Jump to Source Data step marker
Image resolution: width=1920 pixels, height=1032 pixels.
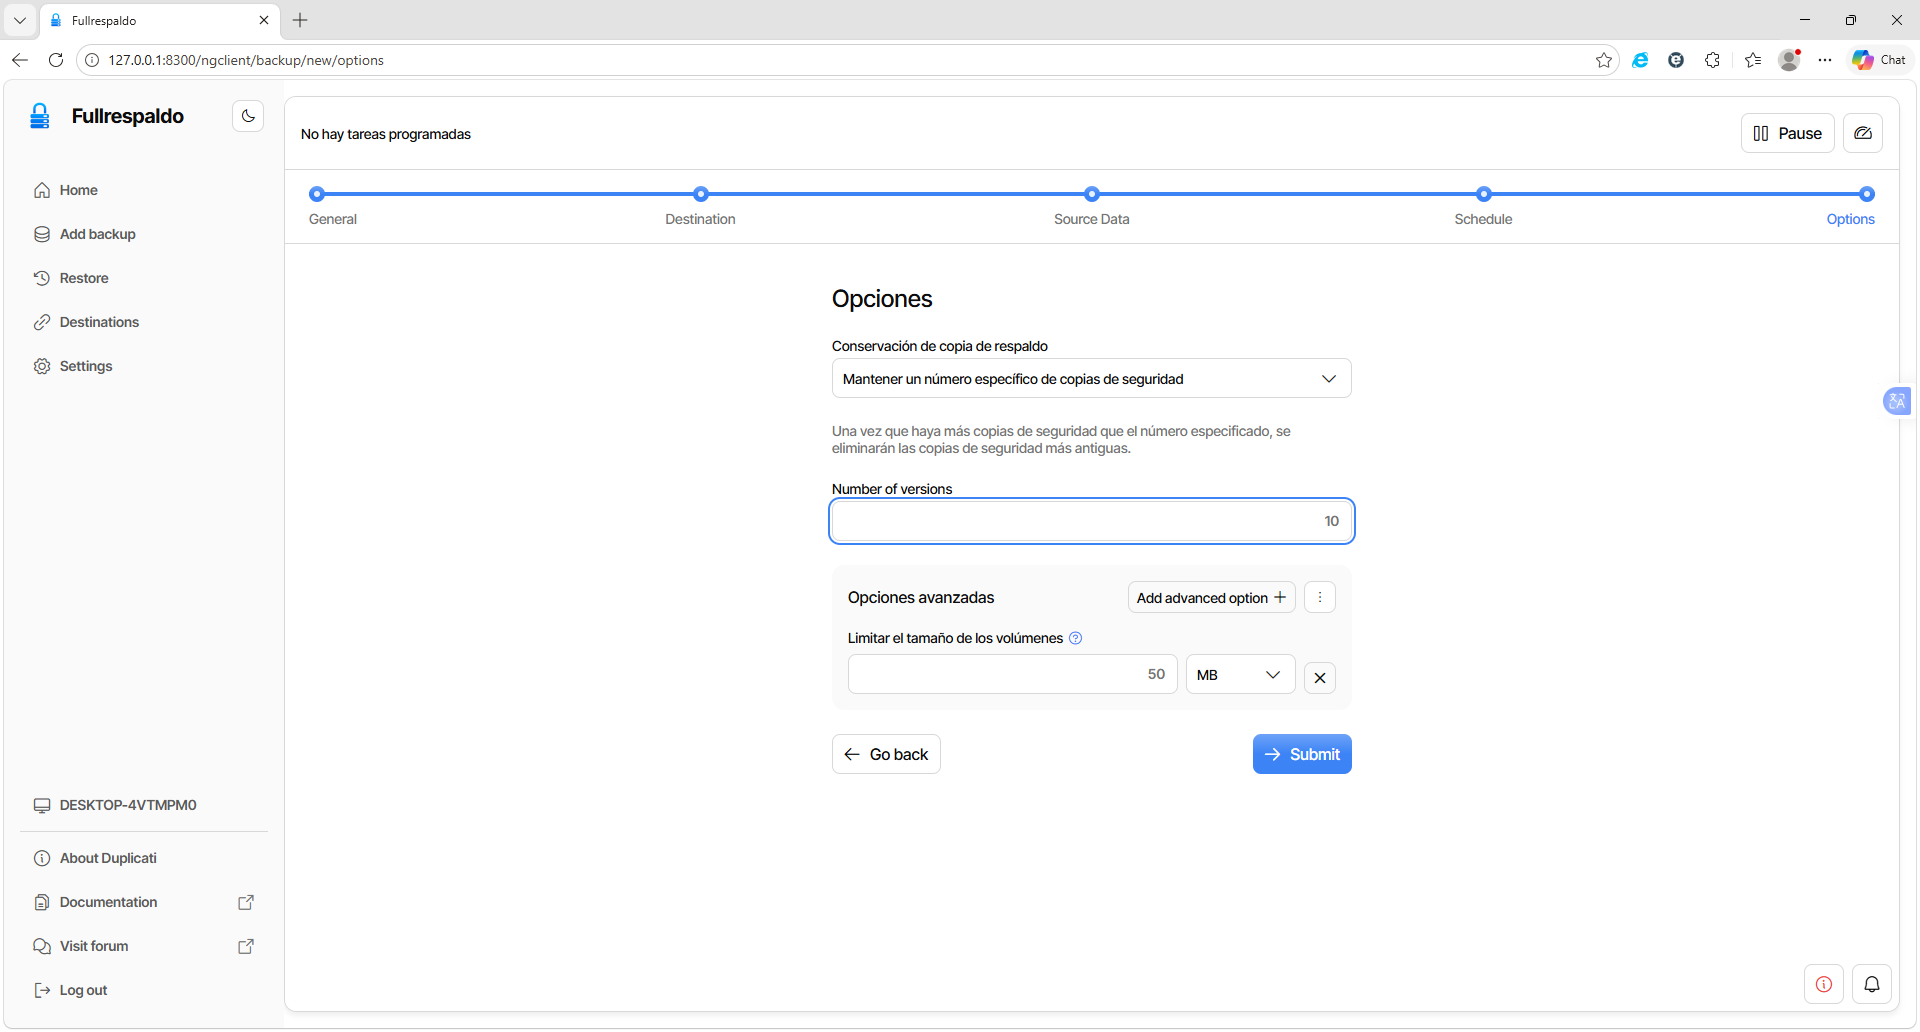1092,194
